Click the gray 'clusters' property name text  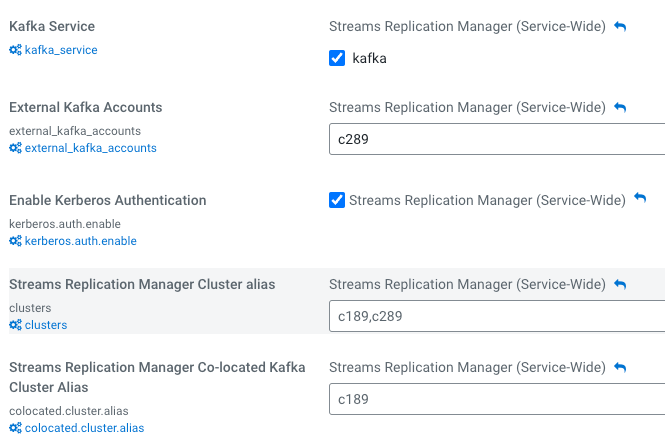pos(30,308)
